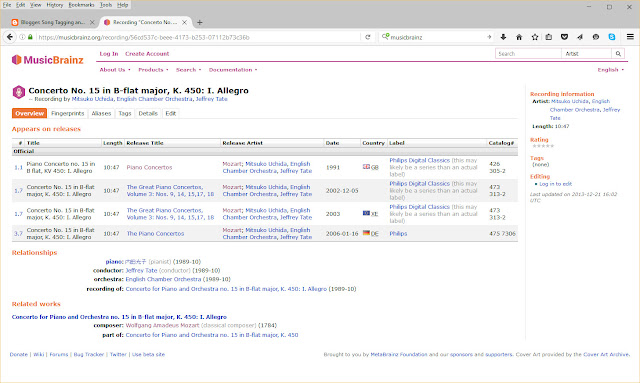Open the Philips label link

tap(398, 234)
